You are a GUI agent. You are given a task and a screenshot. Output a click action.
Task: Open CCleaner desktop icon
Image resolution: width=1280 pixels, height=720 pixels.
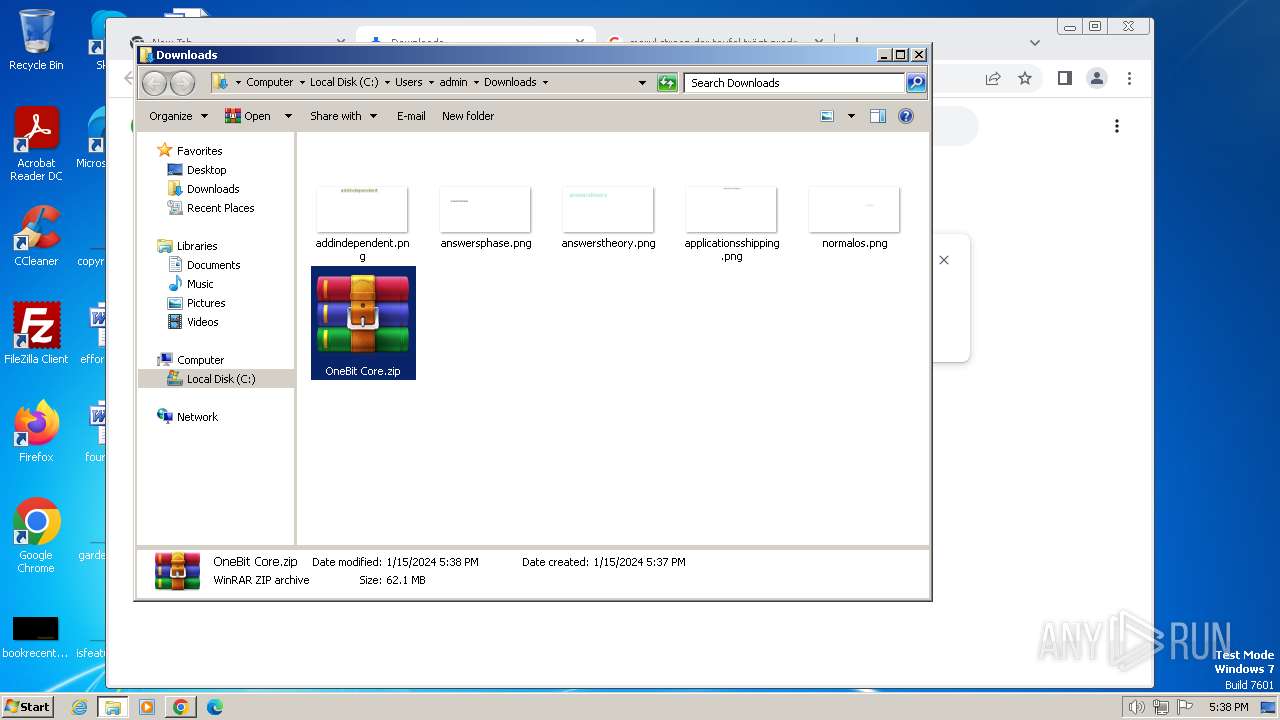[x=36, y=236]
